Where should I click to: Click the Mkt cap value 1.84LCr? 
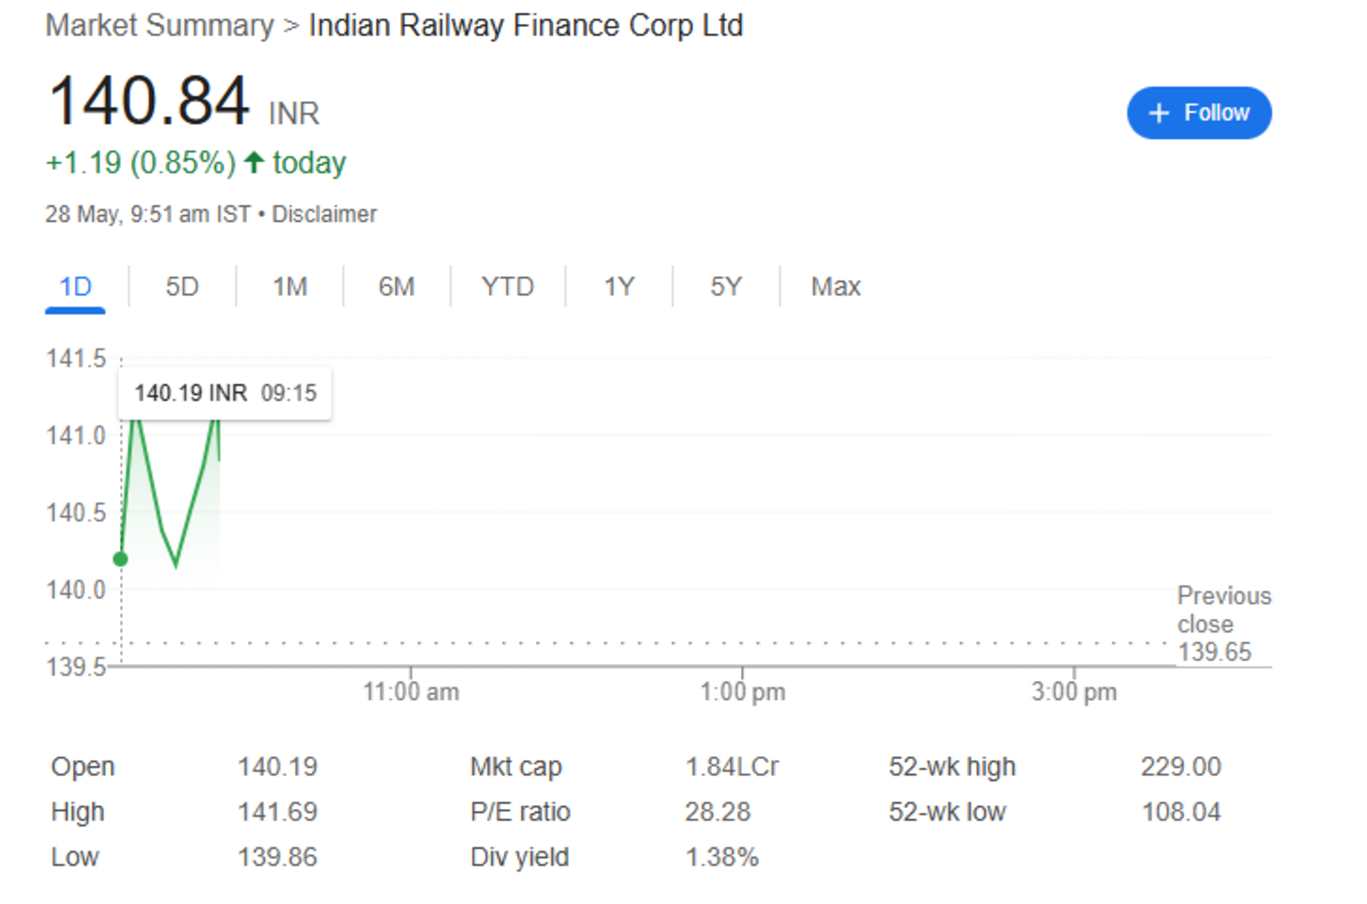(733, 766)
